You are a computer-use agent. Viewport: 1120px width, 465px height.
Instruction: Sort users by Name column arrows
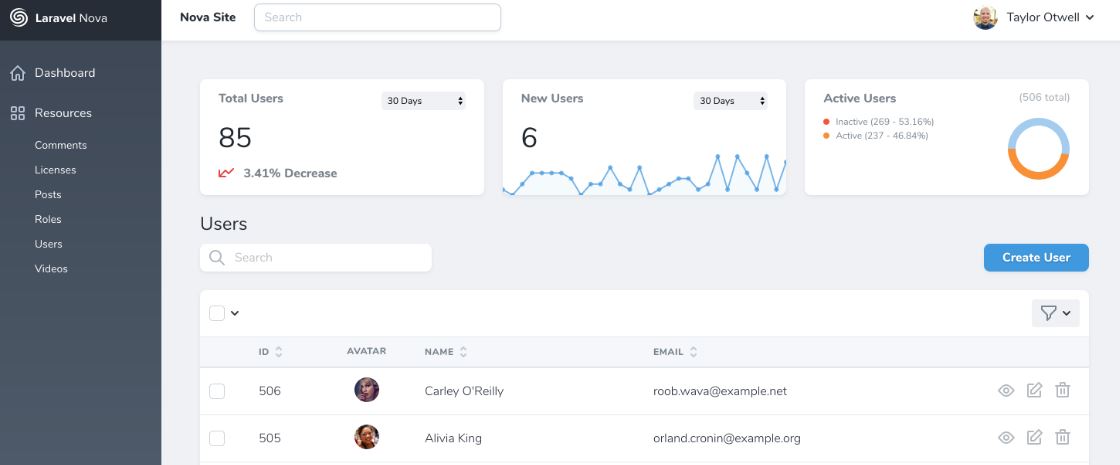point(464,352)
